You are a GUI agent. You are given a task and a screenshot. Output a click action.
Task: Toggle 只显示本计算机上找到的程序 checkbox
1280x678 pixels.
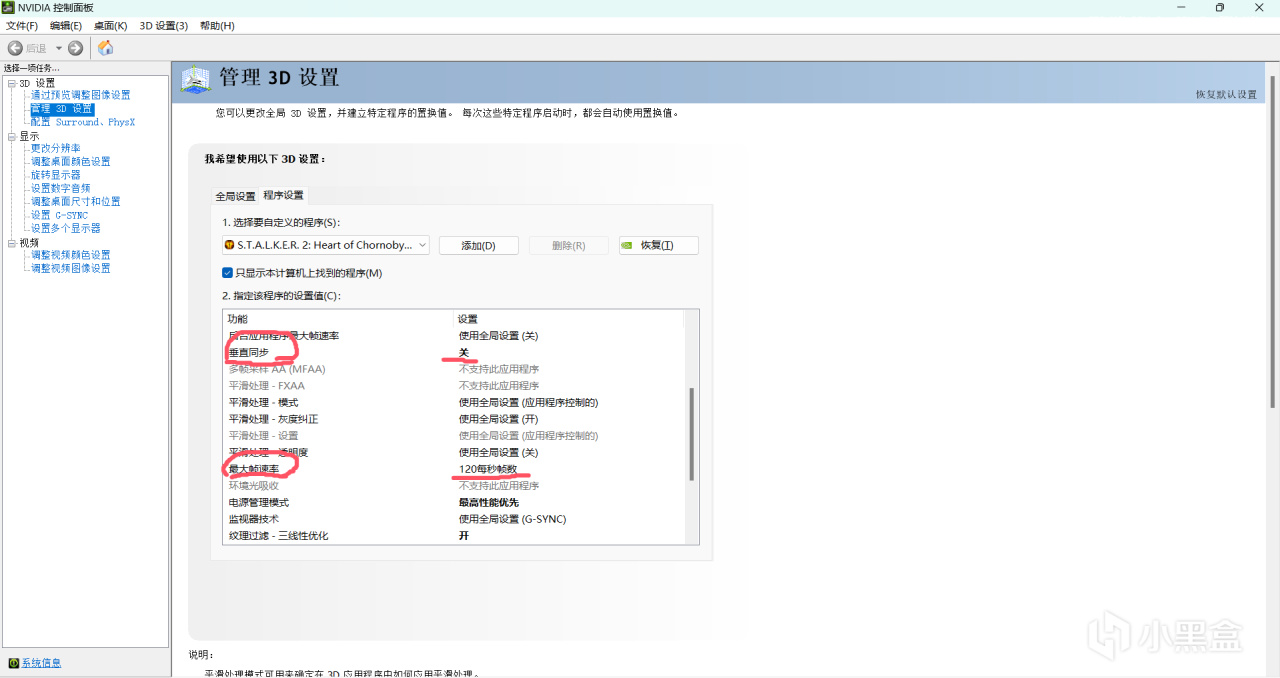pyautogui.click(x=228, y=273)
